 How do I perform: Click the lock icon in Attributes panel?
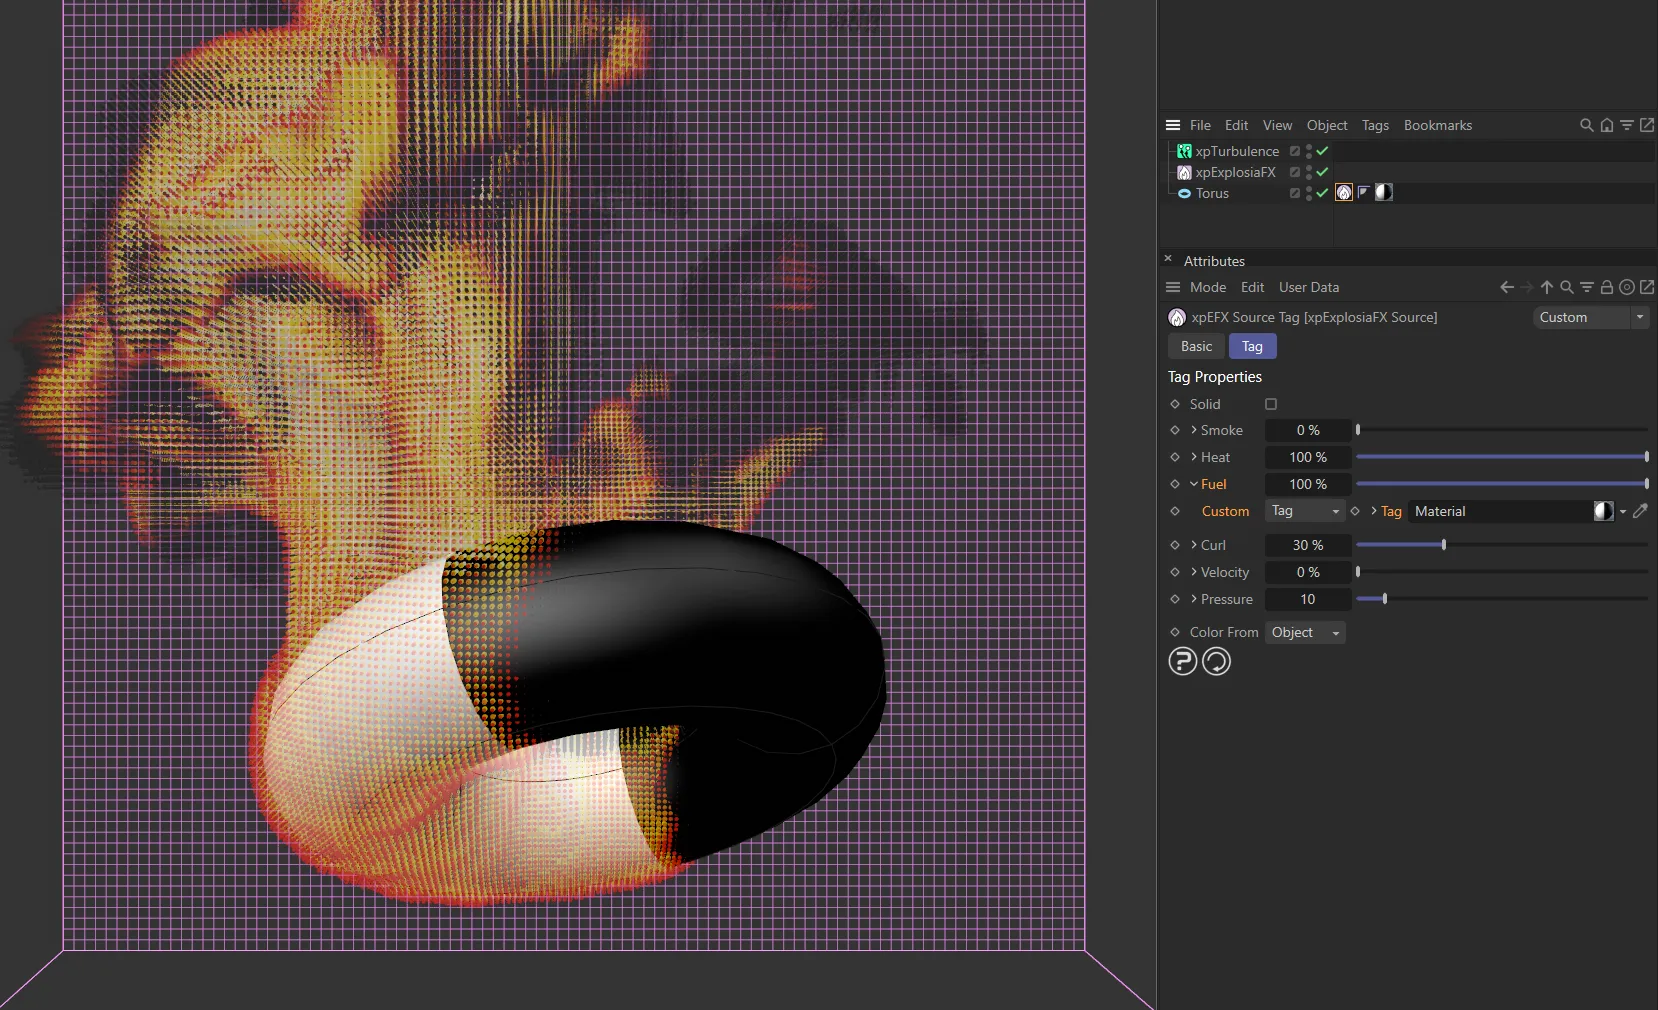coord(1608,288)
